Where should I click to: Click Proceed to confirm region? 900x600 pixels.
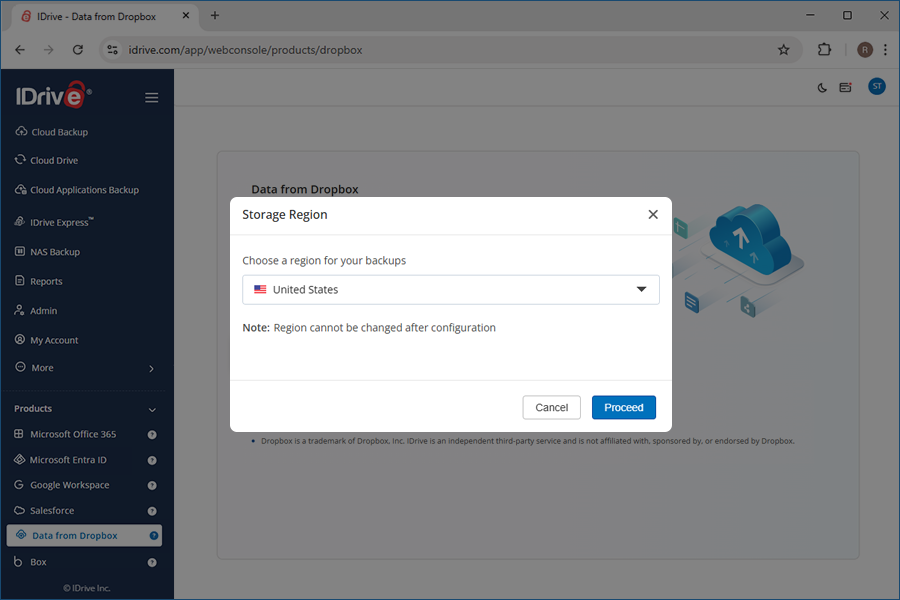(624, 408)
